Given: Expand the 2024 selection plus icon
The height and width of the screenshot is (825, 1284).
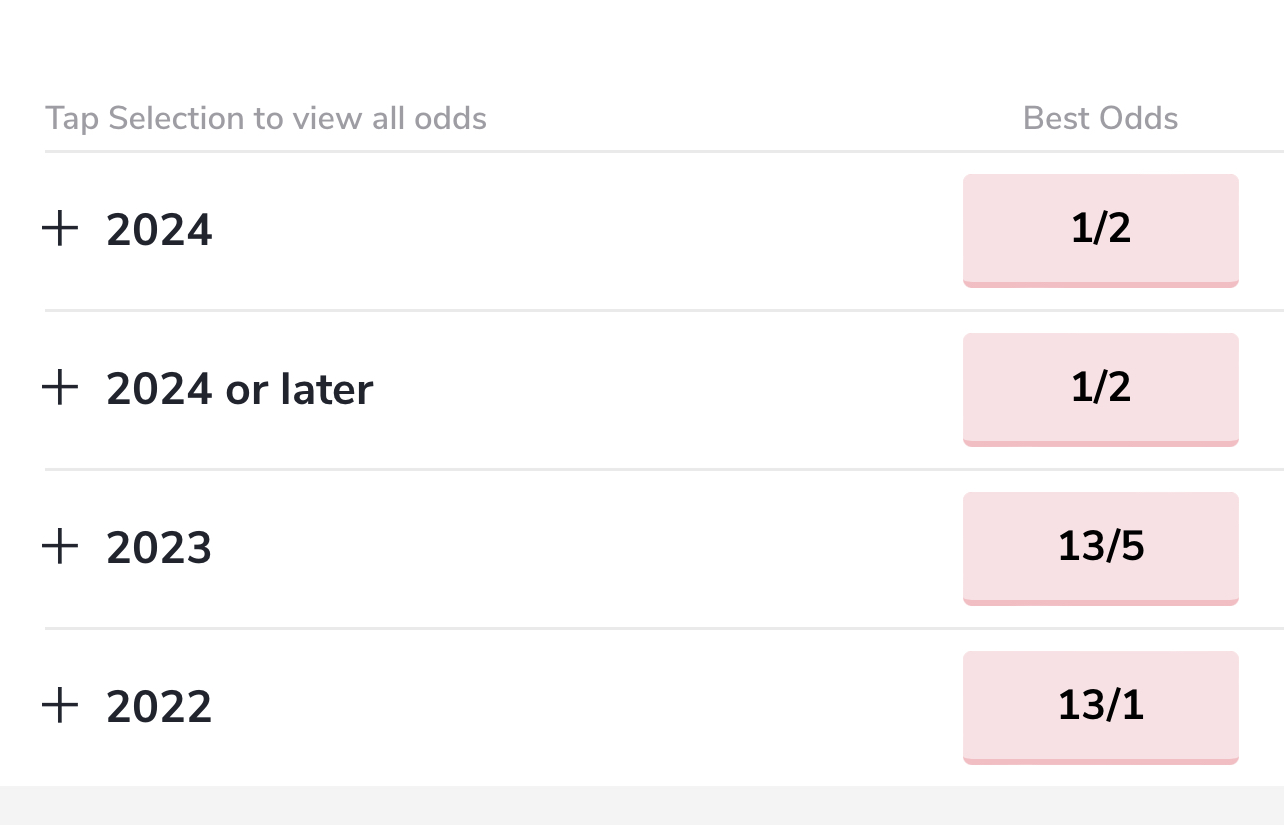Looking at the screenshot, I should 60,229.
